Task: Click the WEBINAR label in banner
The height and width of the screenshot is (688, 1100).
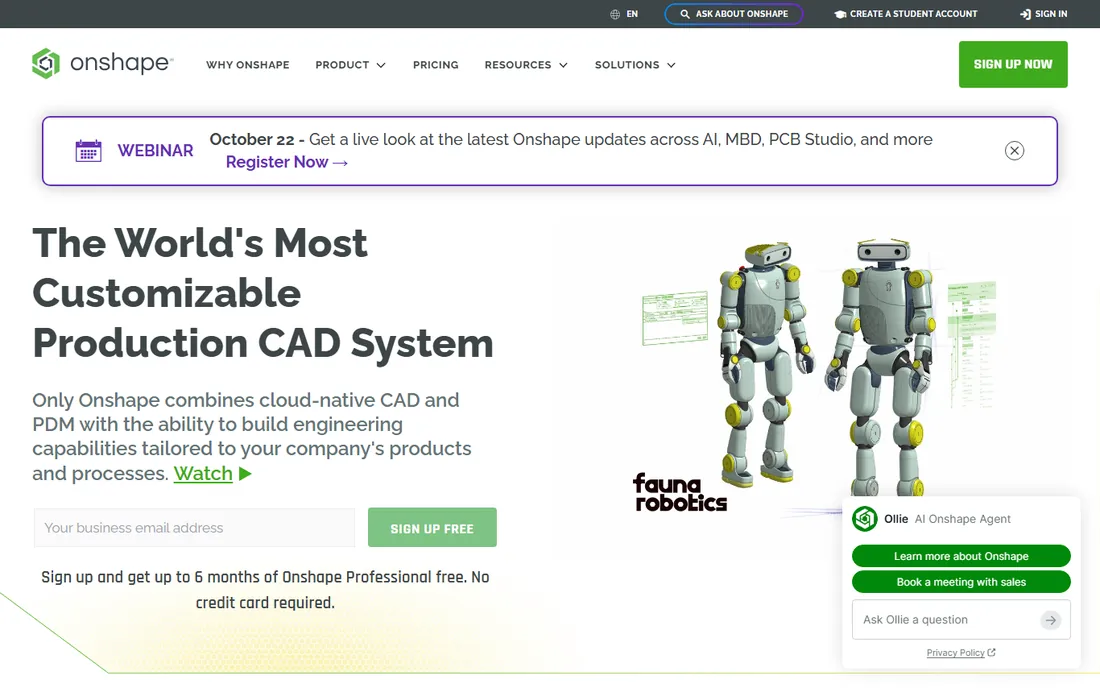Action: pyautogui.click(x=155, y=151)
